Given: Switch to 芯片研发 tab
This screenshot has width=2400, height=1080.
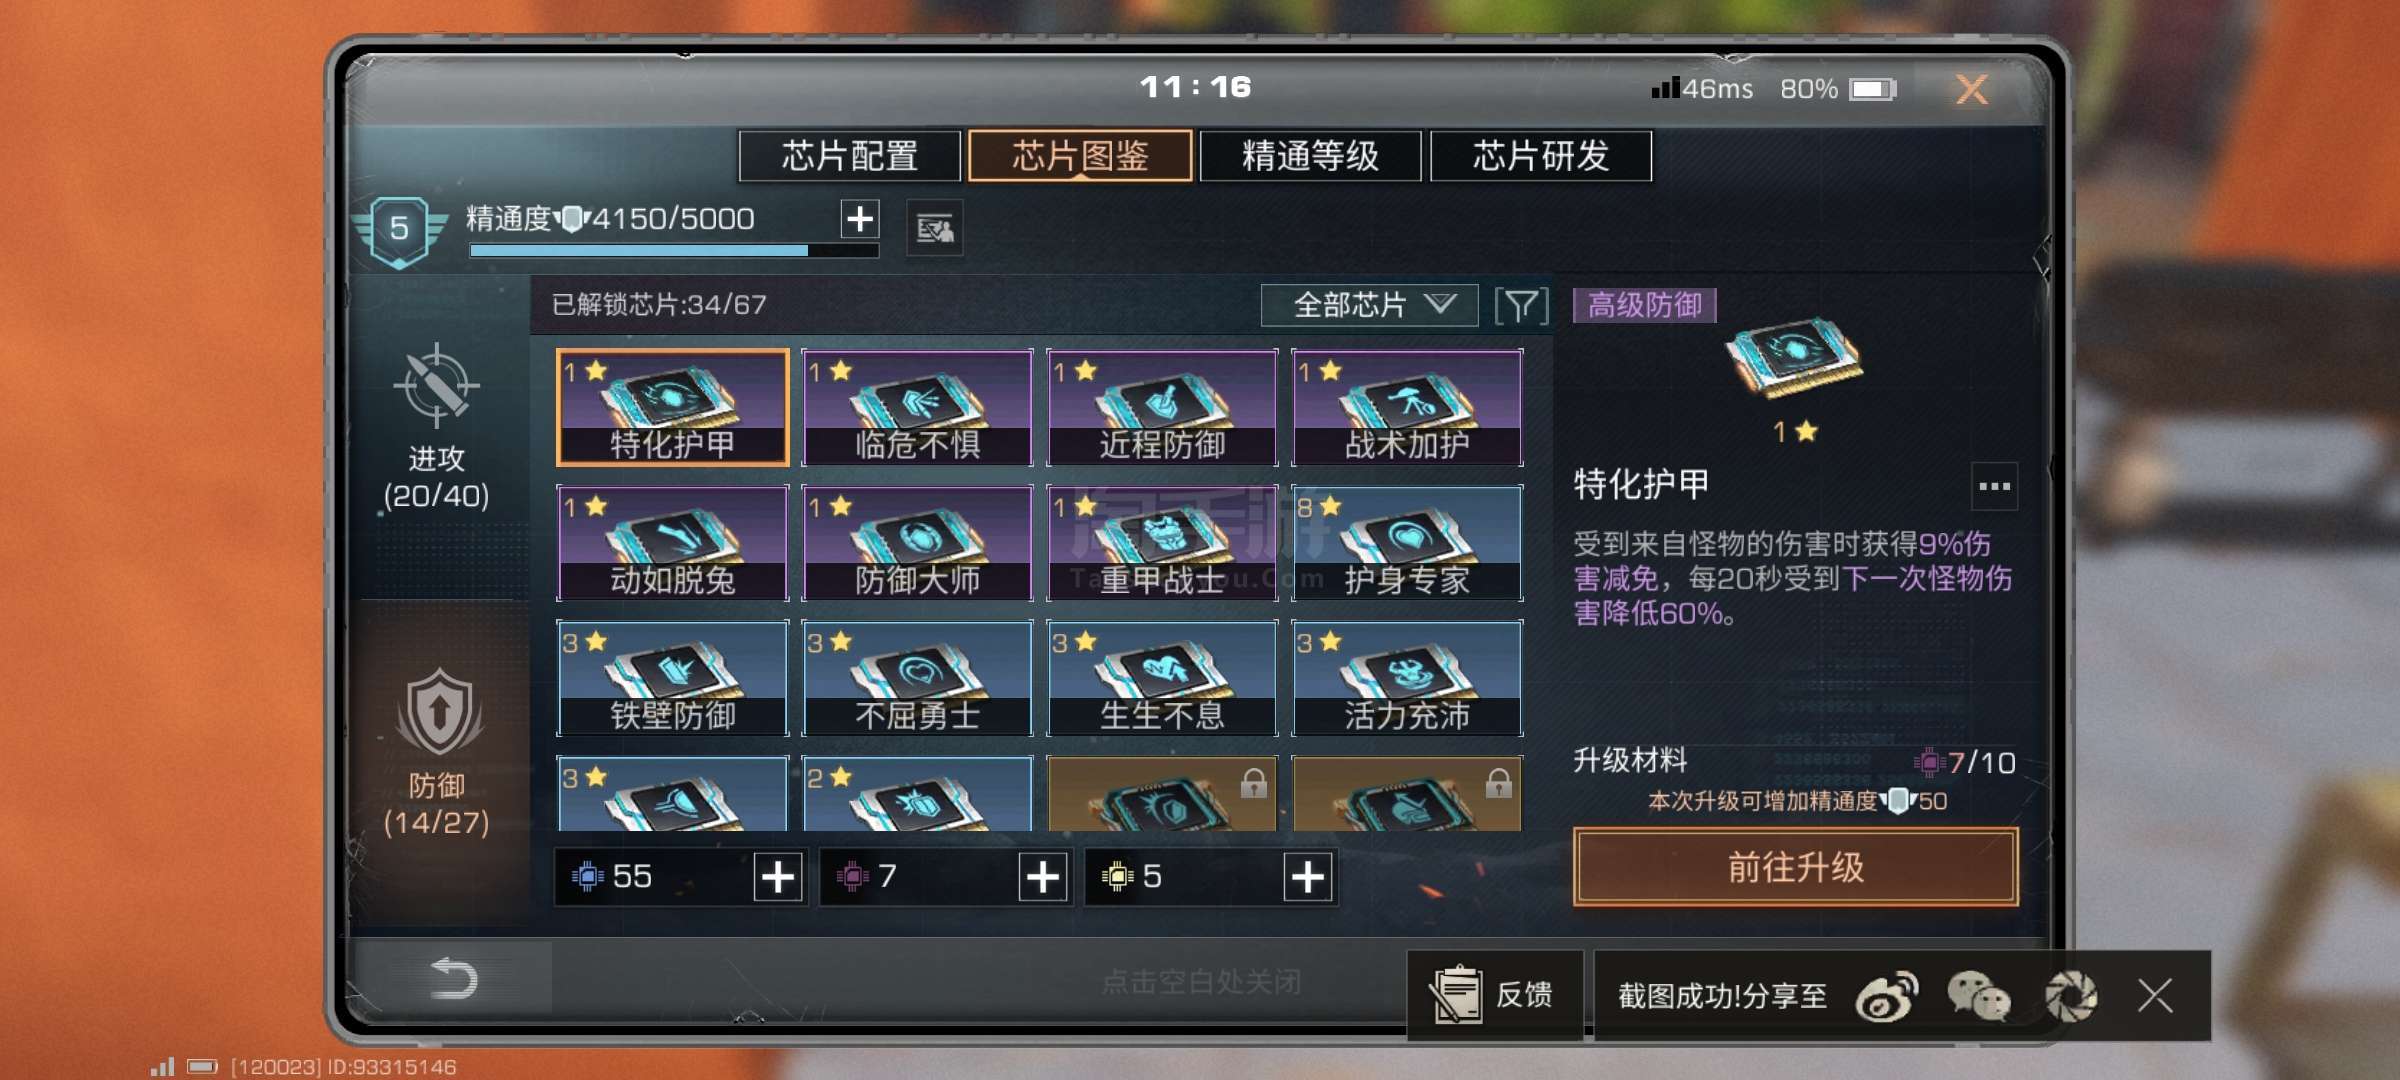Looking at the screenshot, I should coord(1541,156).
